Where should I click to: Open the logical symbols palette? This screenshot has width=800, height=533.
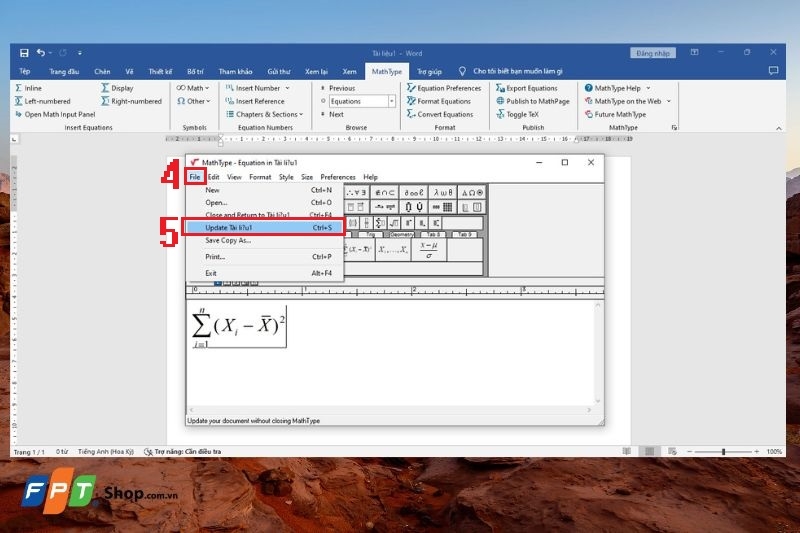(356, 192)
